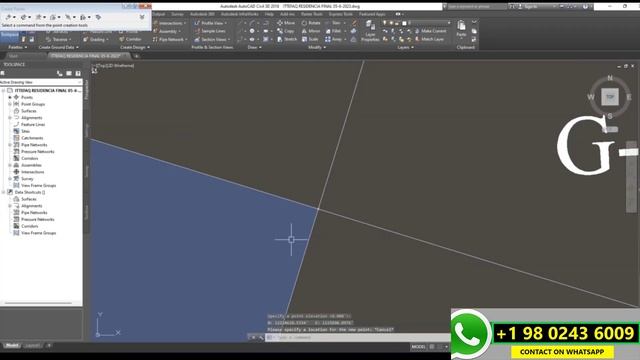
Task: Click the Sign In button
Action: click(x=531, y=7)
